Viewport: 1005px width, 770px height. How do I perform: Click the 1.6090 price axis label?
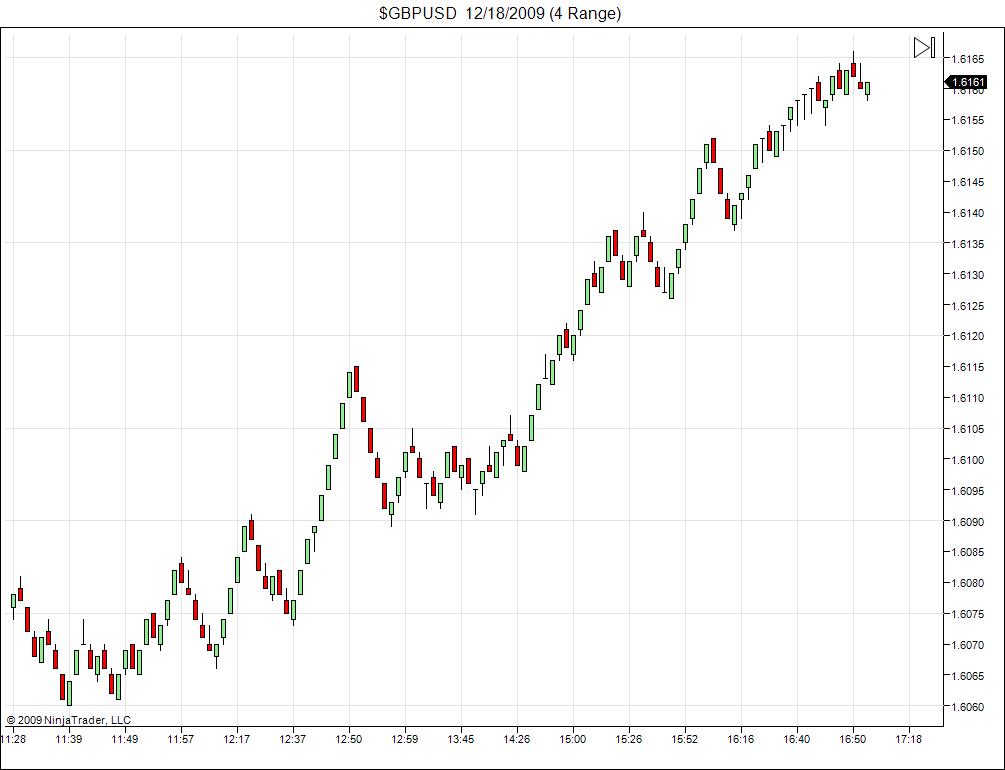point(967,522)
